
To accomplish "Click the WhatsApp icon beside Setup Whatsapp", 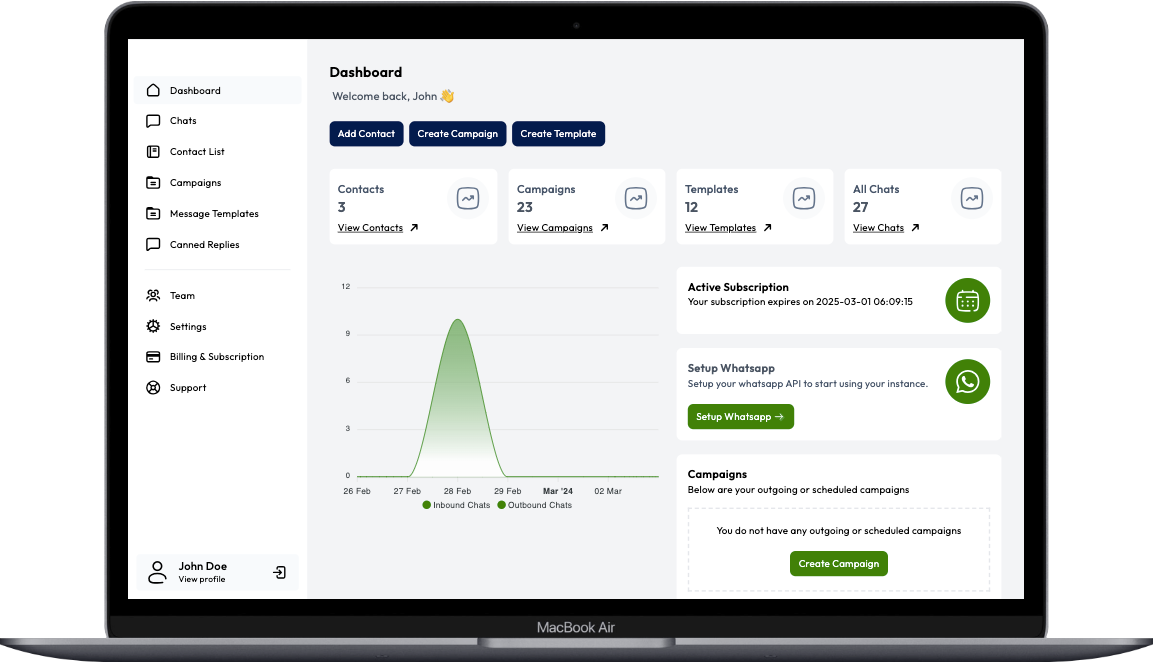I will pos(967,381).
